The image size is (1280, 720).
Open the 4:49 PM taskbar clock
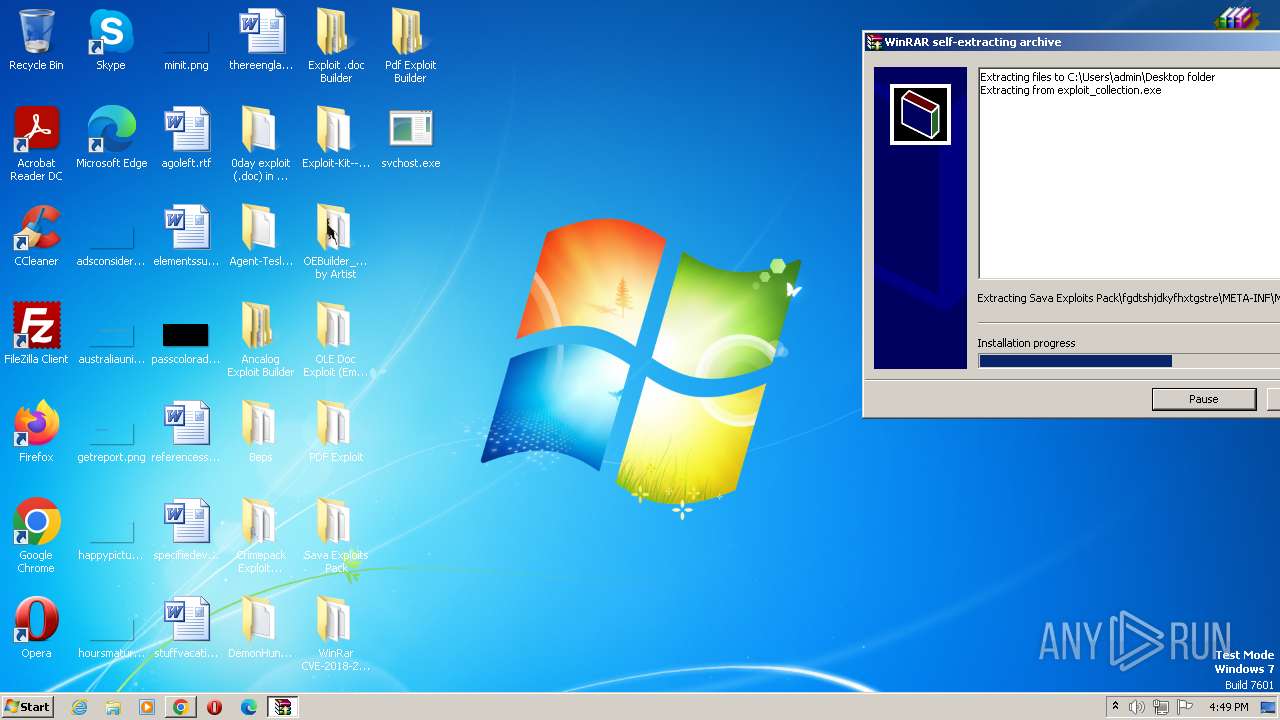pos(1228,707)
